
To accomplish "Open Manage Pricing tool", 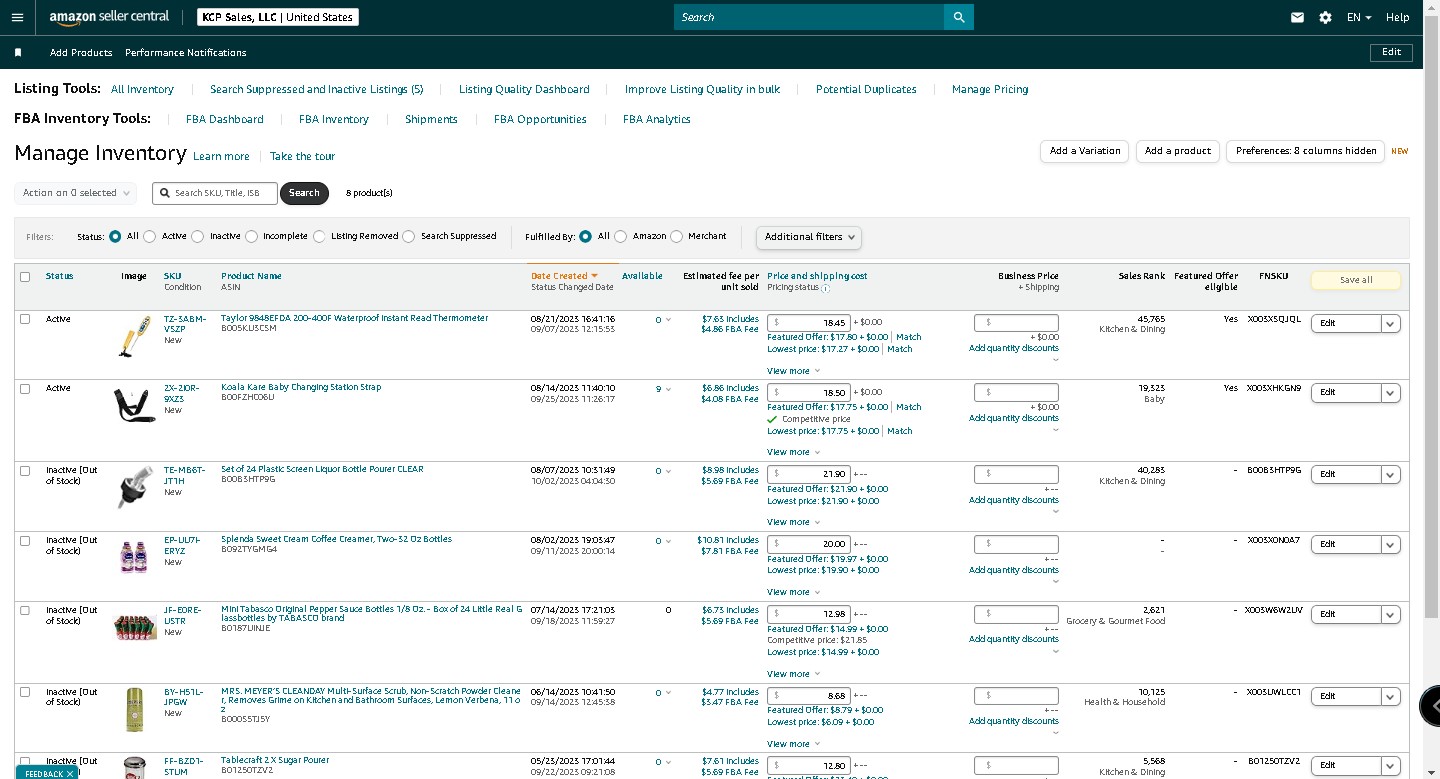I will pyautogui.click(x=990, y=89).
